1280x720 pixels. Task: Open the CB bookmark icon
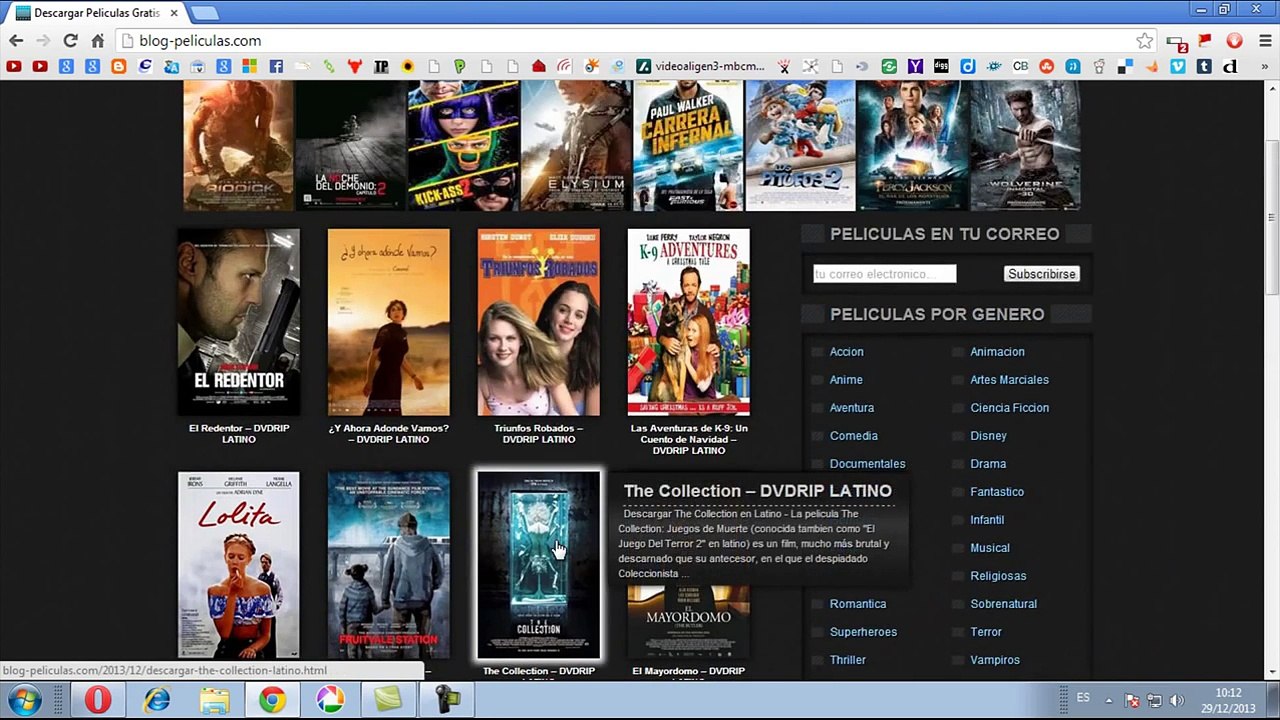click(x=1020, y=66)
